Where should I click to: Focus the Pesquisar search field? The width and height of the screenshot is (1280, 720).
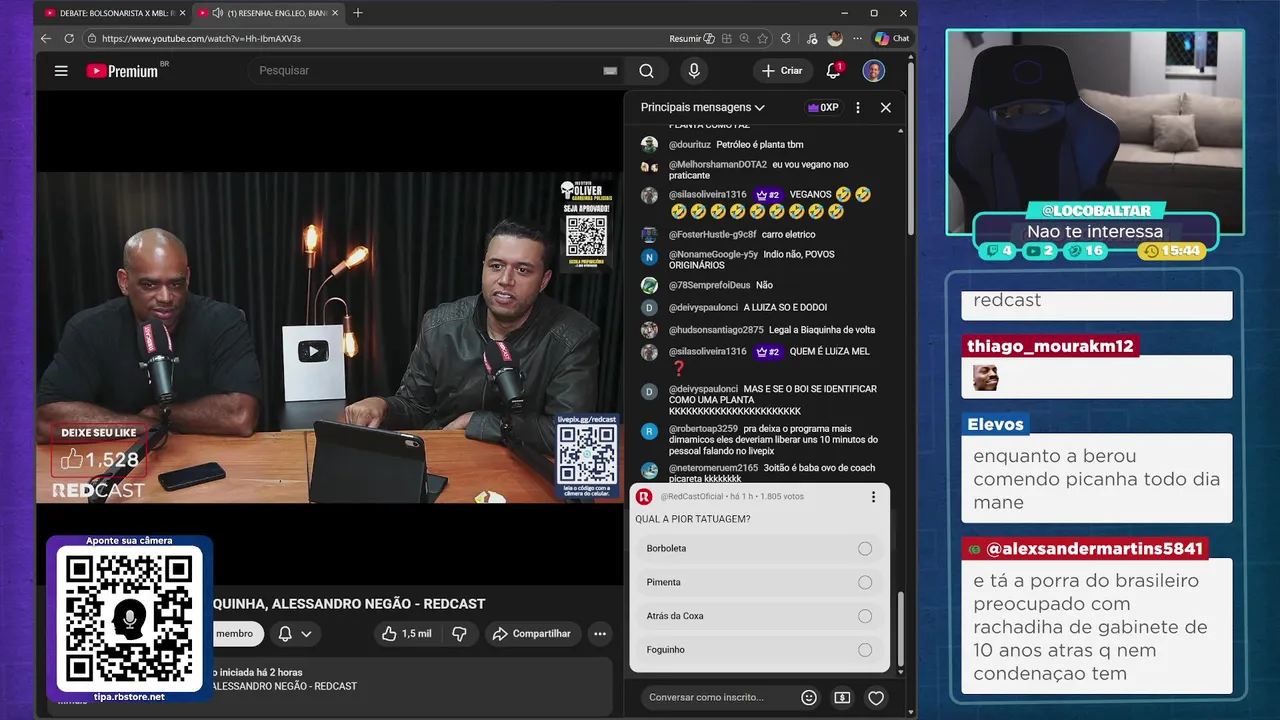(x=425, y=71)
